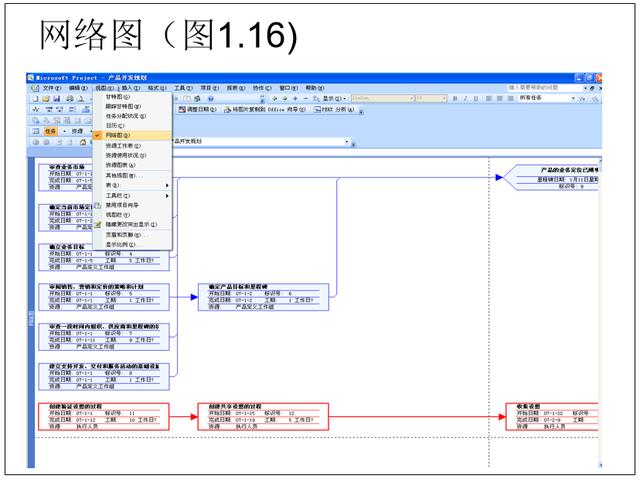Screen dimensions: 640x479
Task: Expand the 表 submenu arrow
Action: [x=167, y=186]
